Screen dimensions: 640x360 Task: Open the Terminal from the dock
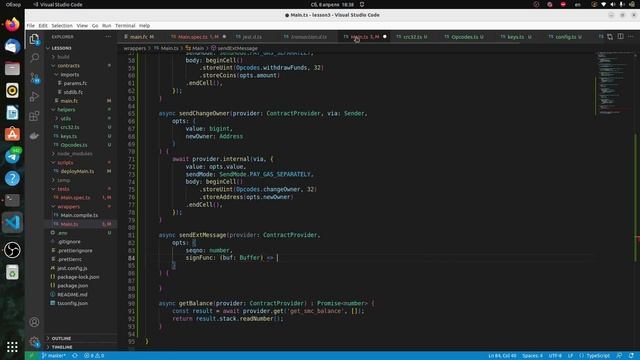(12, 200)
